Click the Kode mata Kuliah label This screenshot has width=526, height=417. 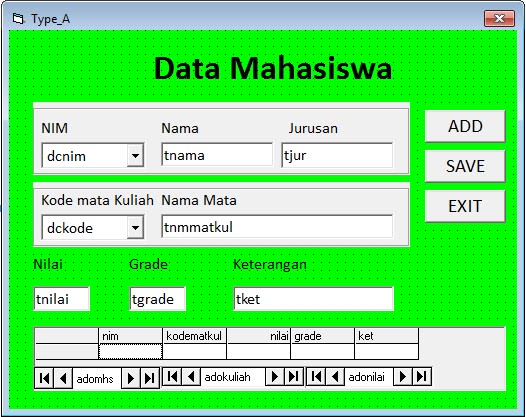(x=97, y=200)
